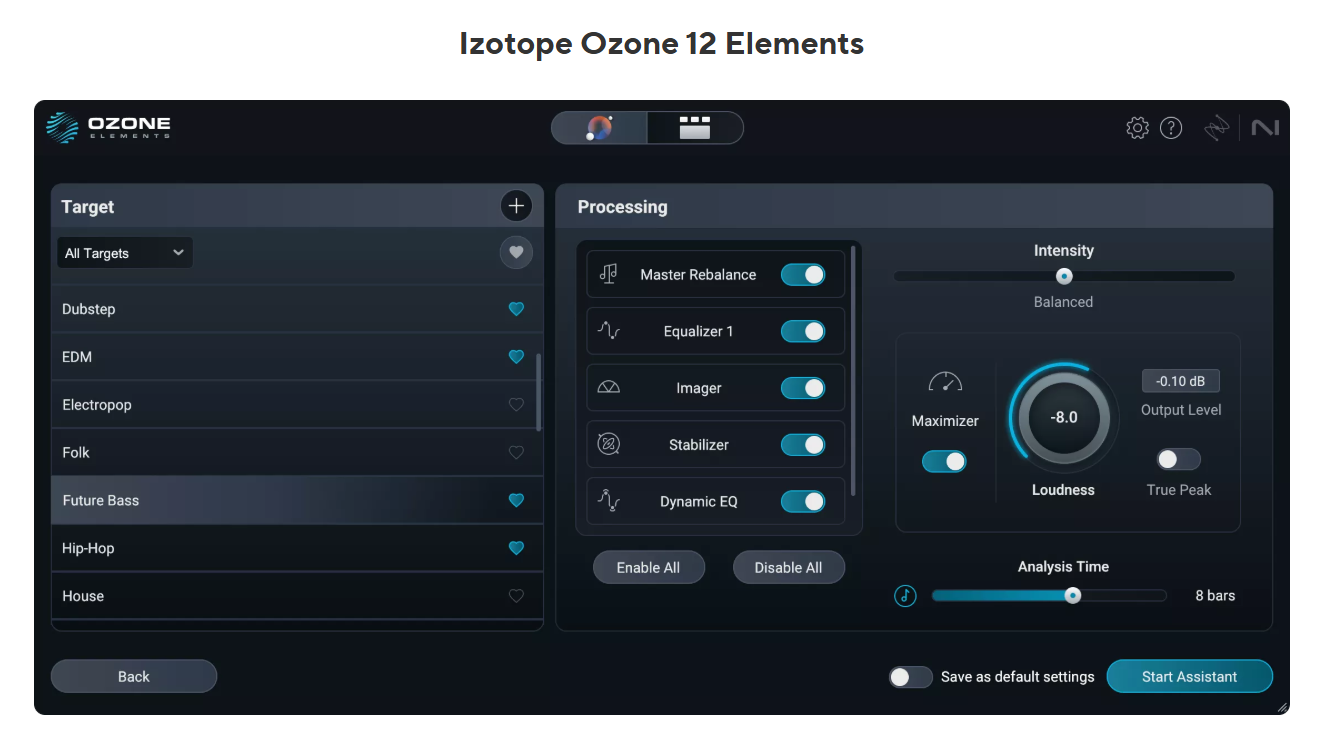This screenshot has height=738, width=1325.
Task: Click the Stabilizer module icon
Action: coord(608,445)
